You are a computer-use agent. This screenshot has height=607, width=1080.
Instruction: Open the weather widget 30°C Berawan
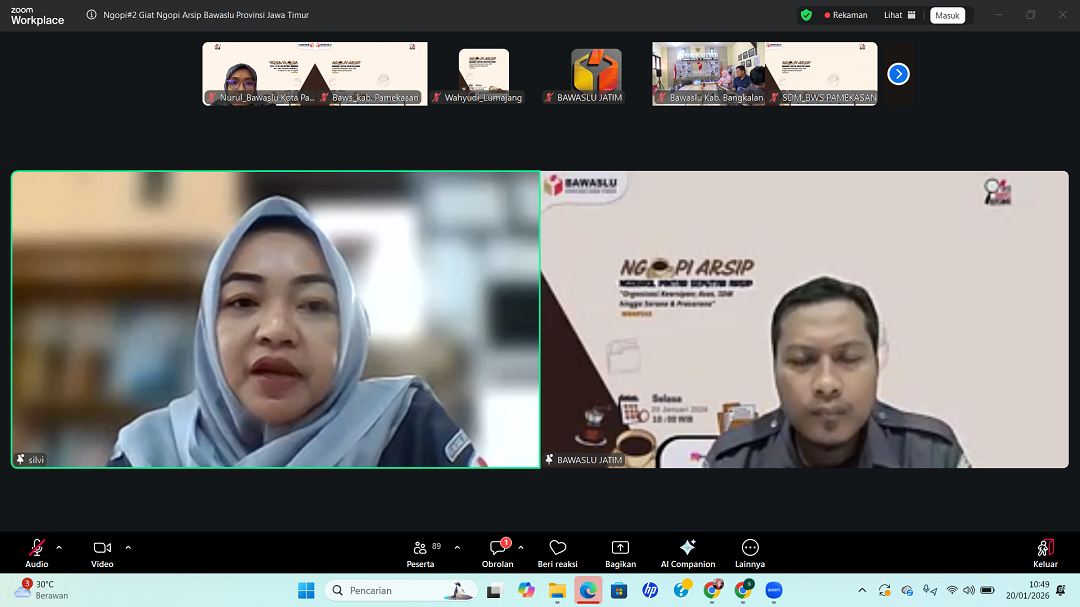(43, 590)
